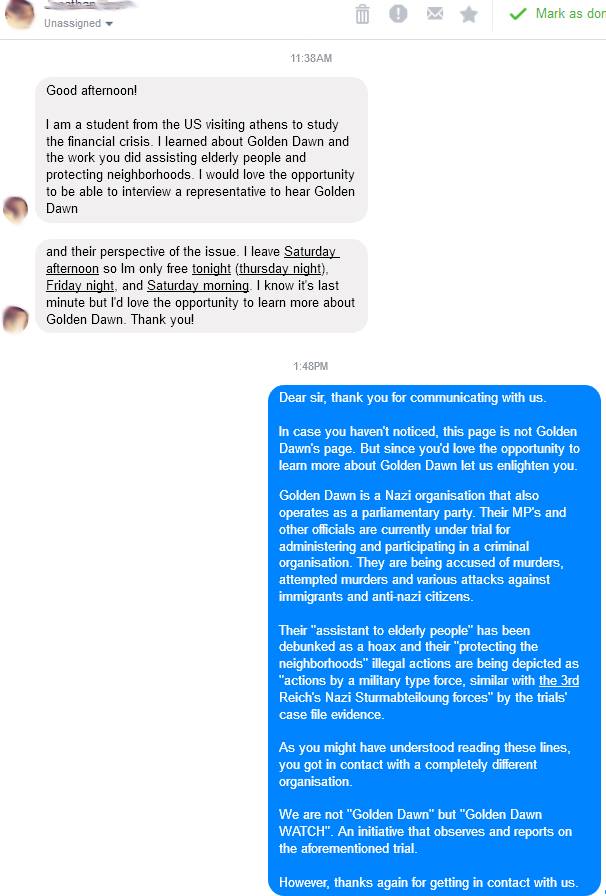Viewport: 606px width, 896px height.
Task: Select the Mark as done button
Action: [557, 14]
